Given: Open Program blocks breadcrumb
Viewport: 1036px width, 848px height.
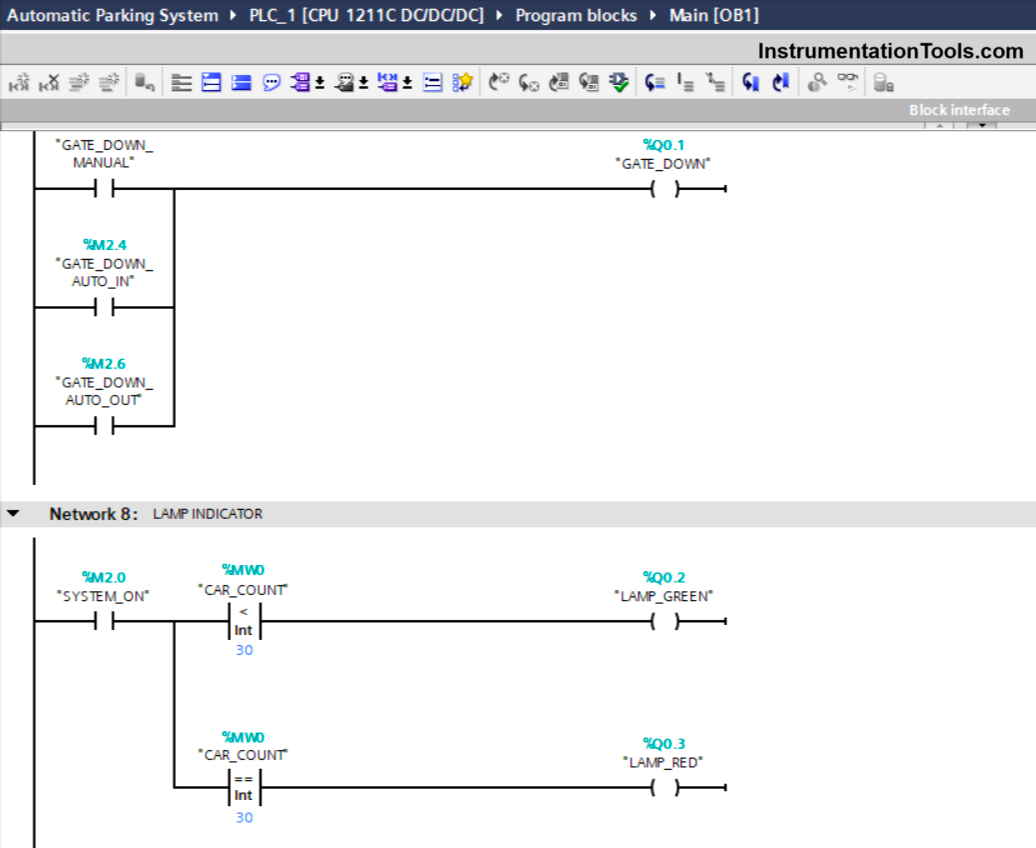Looking at the screenshot, I should (576, 15).
